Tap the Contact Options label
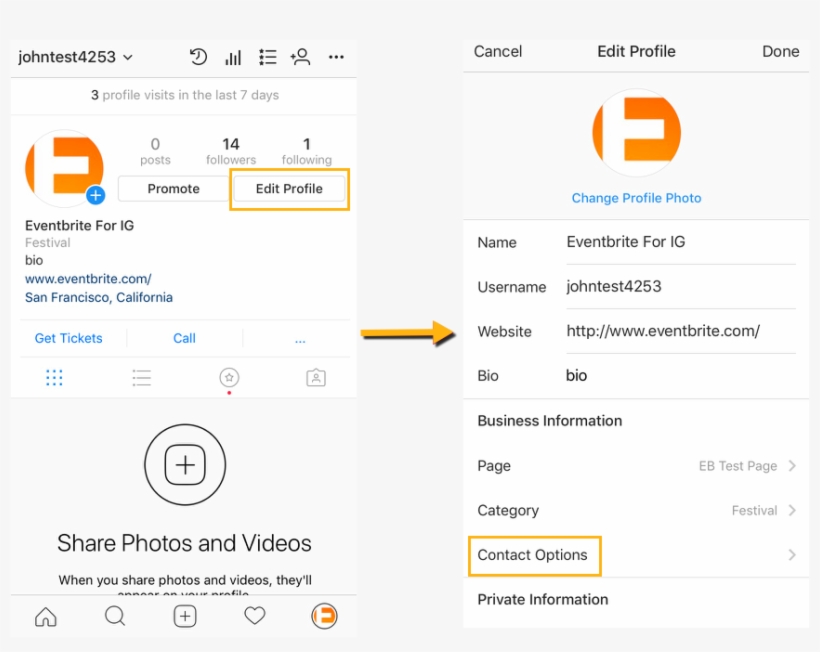Image resolution: width=820 pixels, height=652 pixels. pos(532,555)
